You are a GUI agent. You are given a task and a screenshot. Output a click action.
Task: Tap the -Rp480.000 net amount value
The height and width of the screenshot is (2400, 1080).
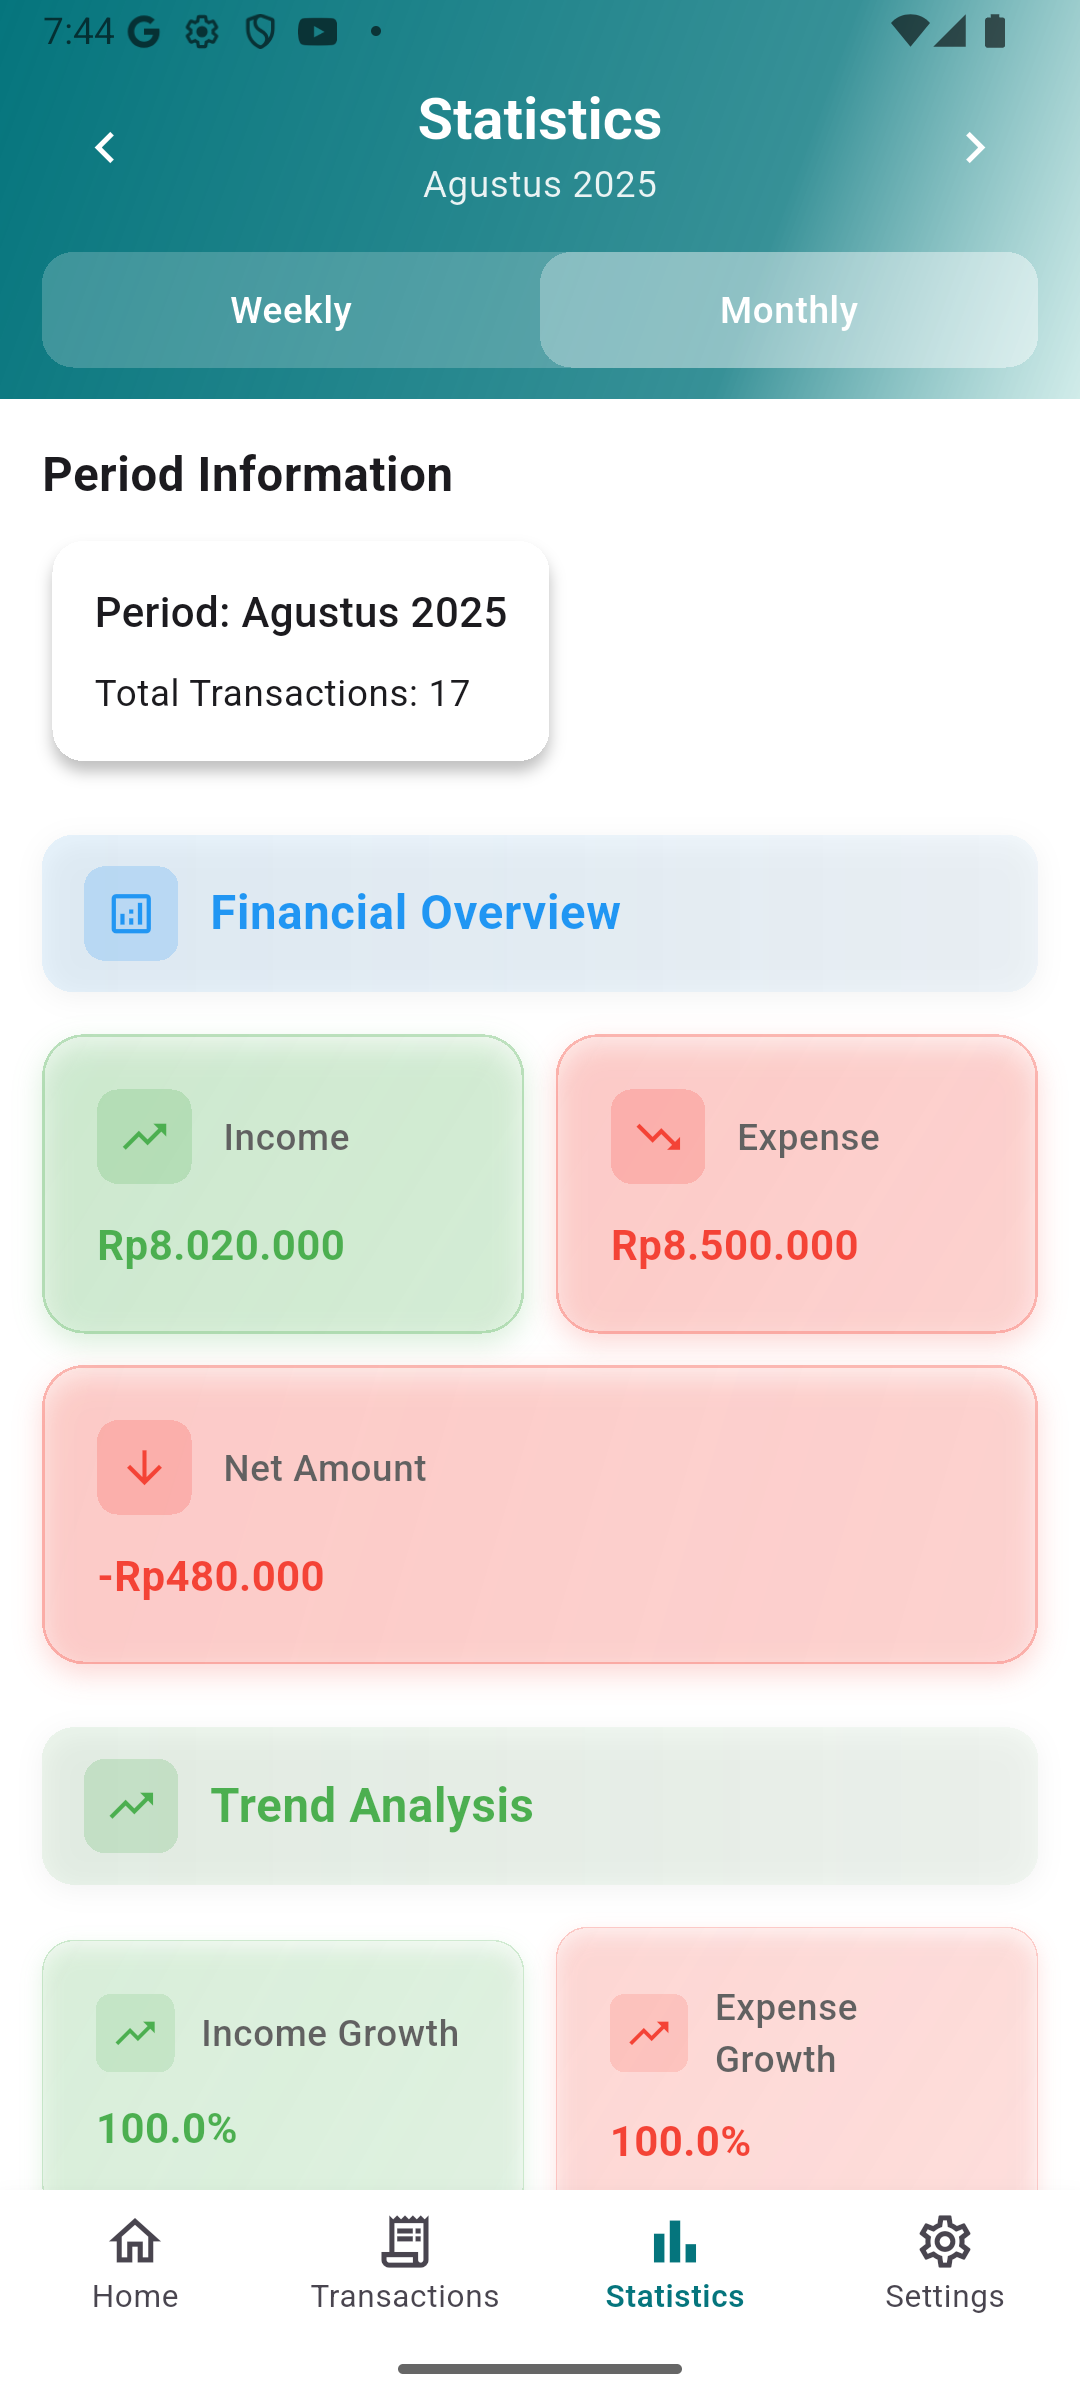tap(211, 1576)
